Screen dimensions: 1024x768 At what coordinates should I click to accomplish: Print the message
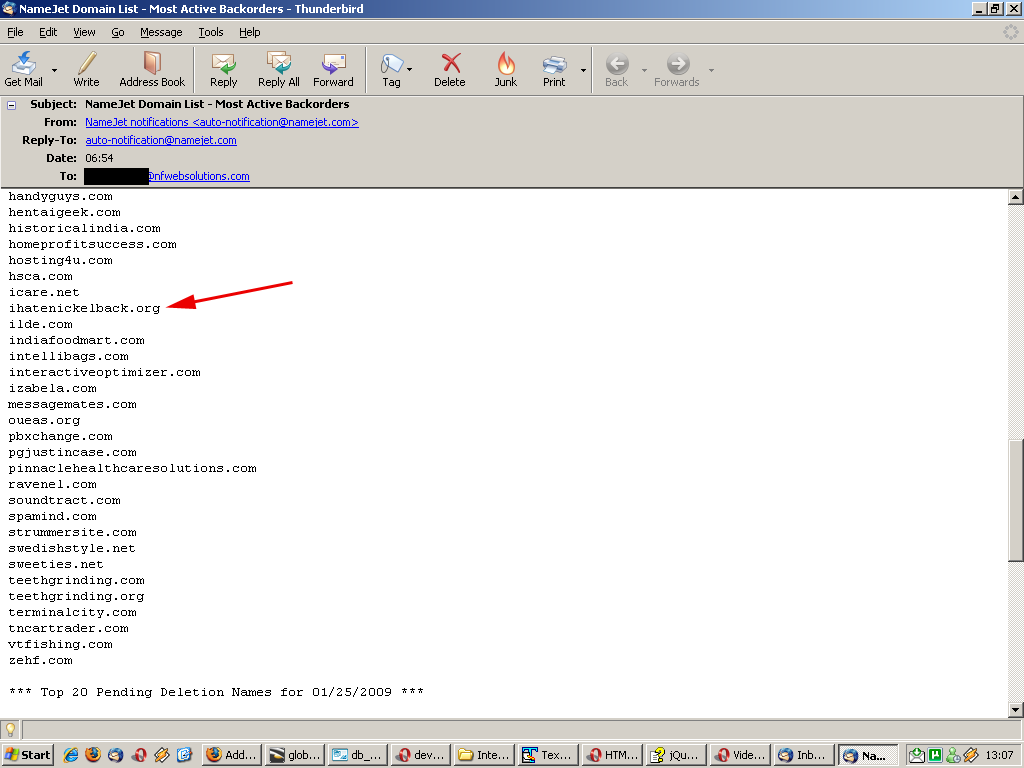click(x=554, y=69)
